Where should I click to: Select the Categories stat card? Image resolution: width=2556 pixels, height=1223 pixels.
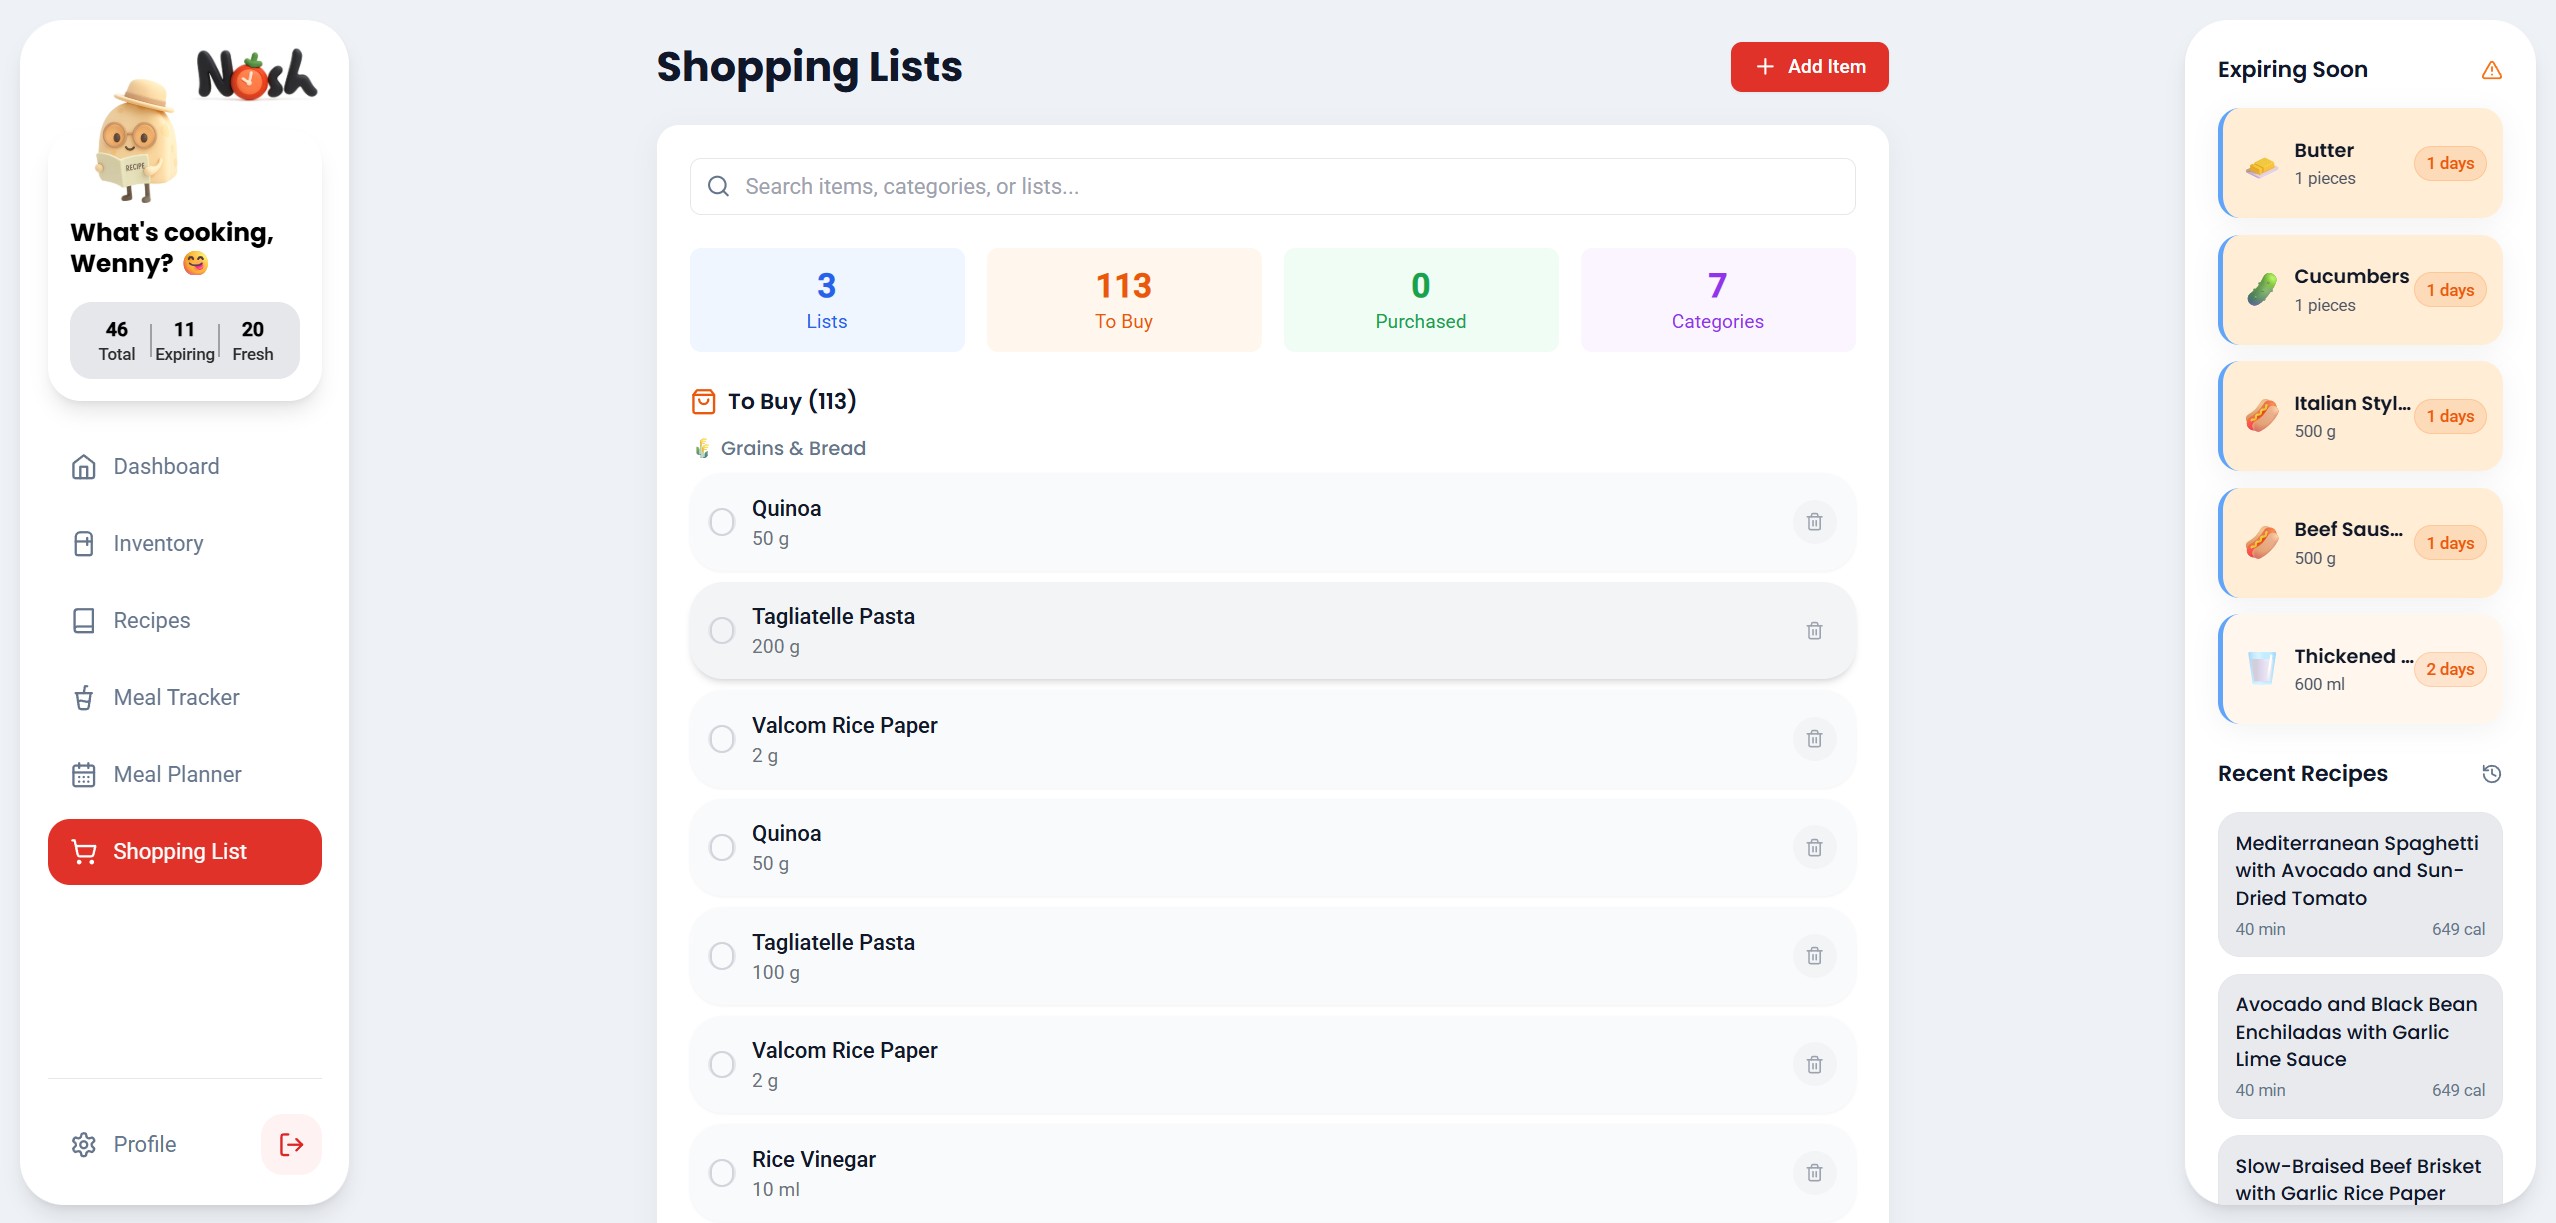coord(1717,300)
